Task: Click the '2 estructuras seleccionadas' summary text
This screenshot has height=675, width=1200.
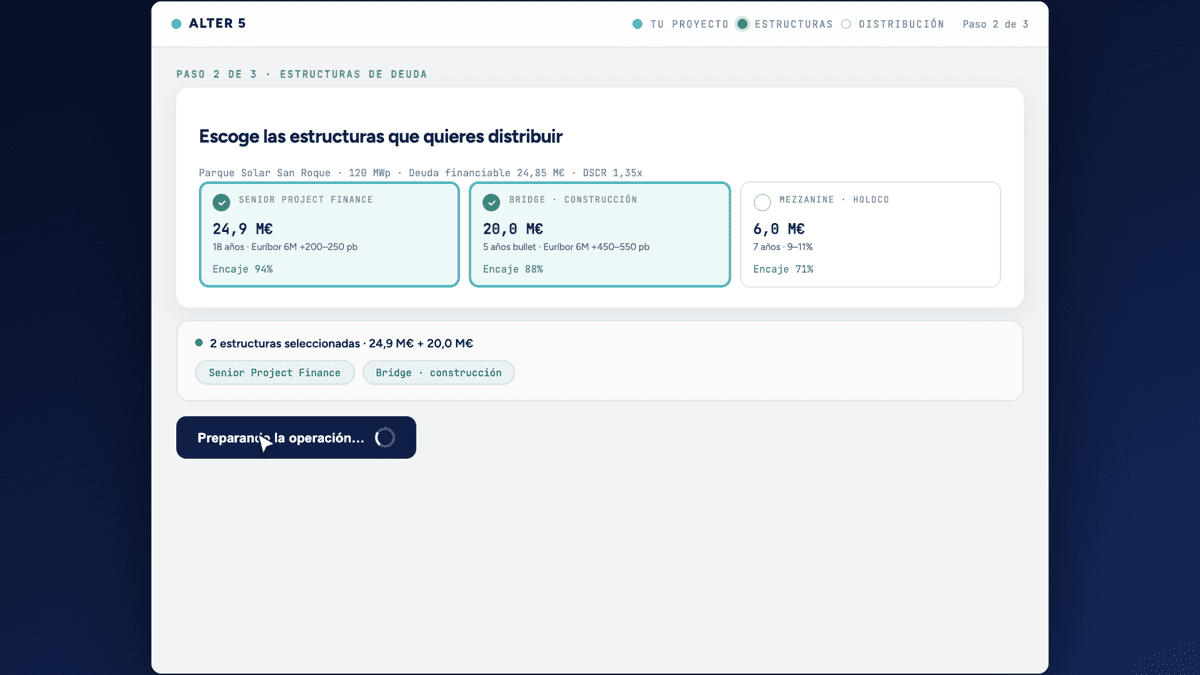Action: coord(341,343)
